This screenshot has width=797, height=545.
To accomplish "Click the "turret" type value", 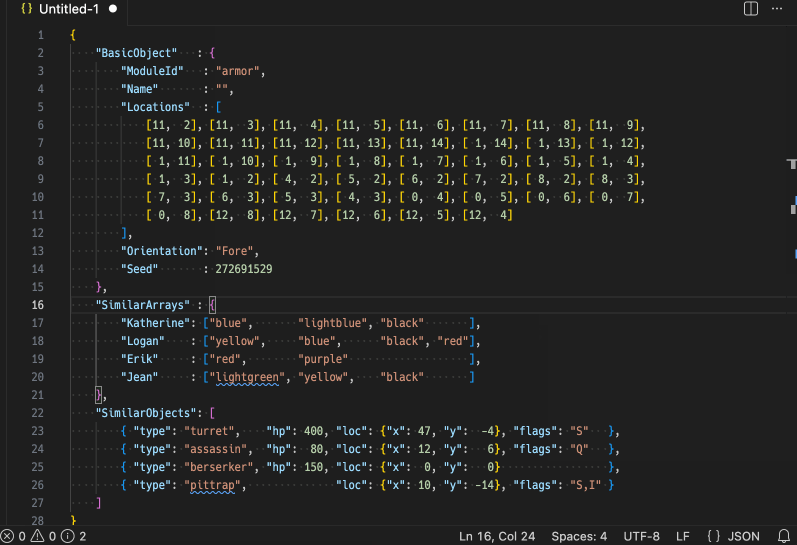I will pos(209,431).
